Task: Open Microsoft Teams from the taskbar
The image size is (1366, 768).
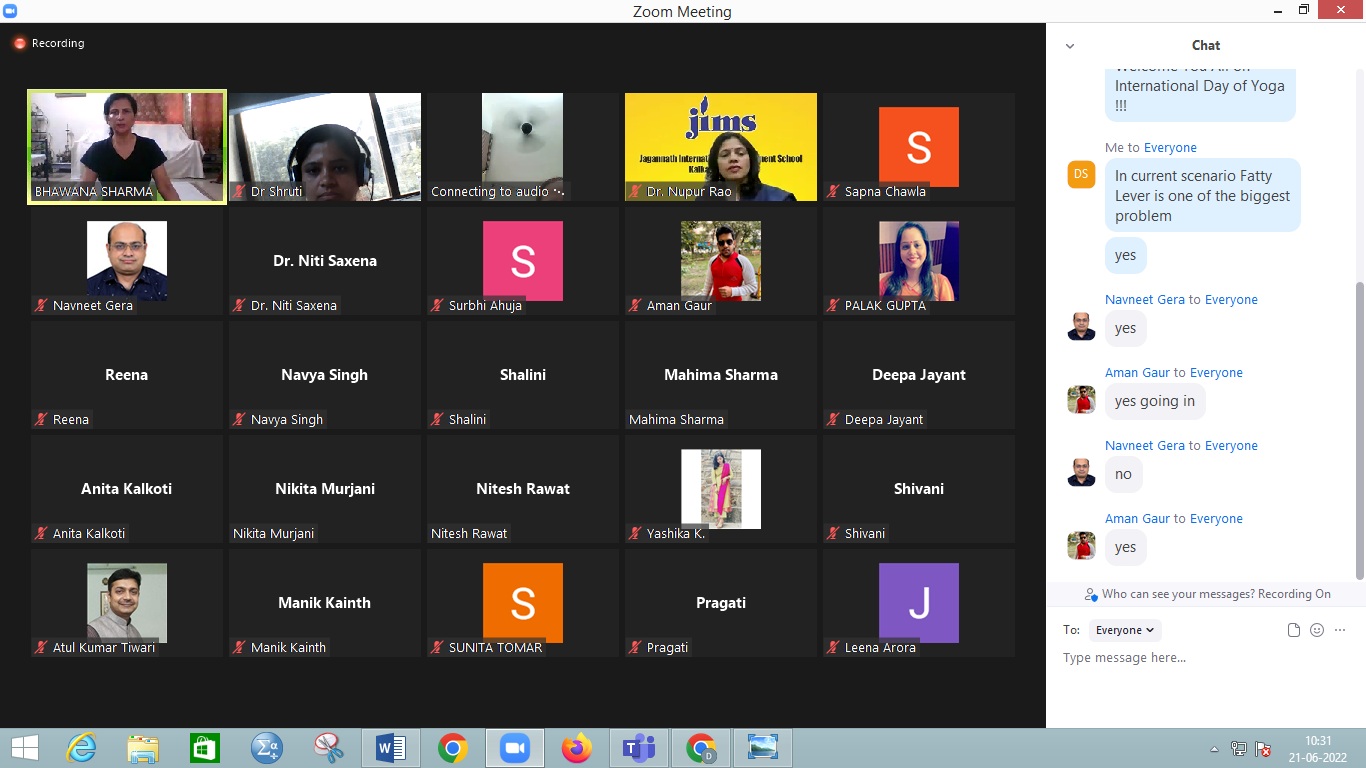Action: click(x=638, y=748)
